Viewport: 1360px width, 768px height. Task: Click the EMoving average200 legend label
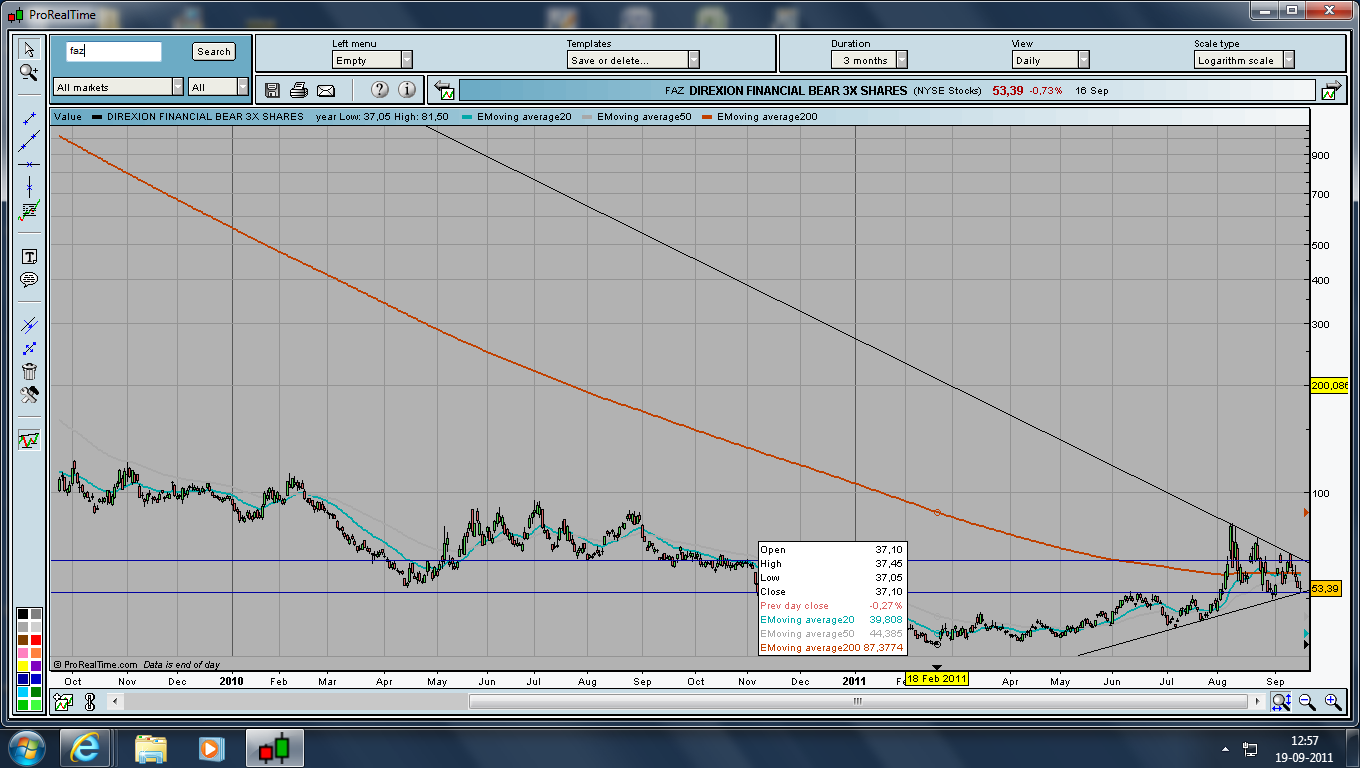(767, 117)
